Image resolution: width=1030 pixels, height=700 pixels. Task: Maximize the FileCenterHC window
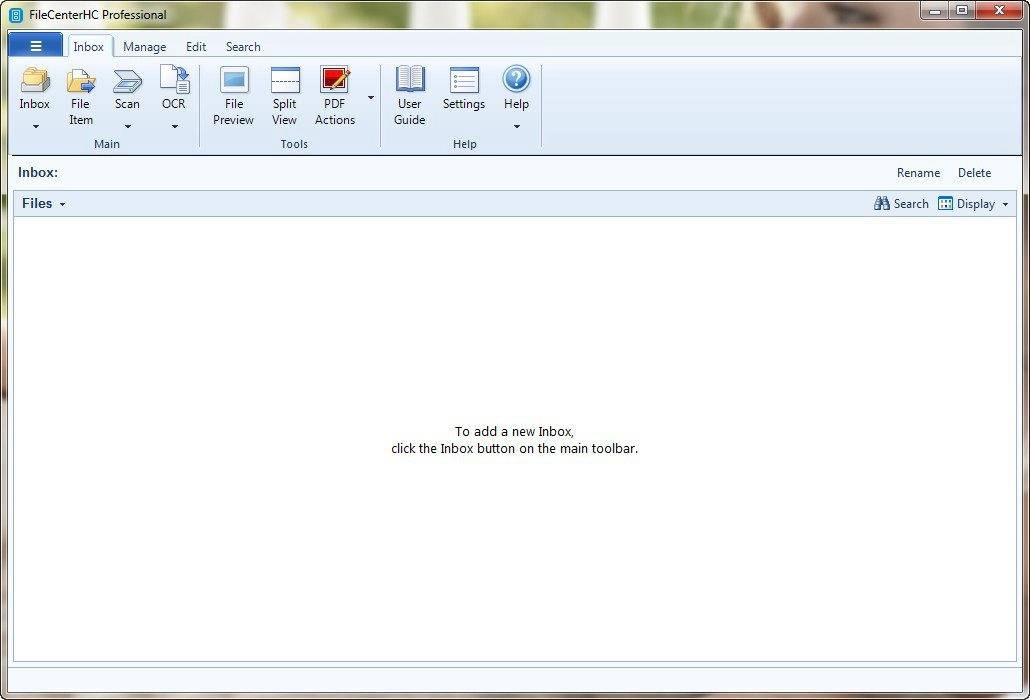962,11
